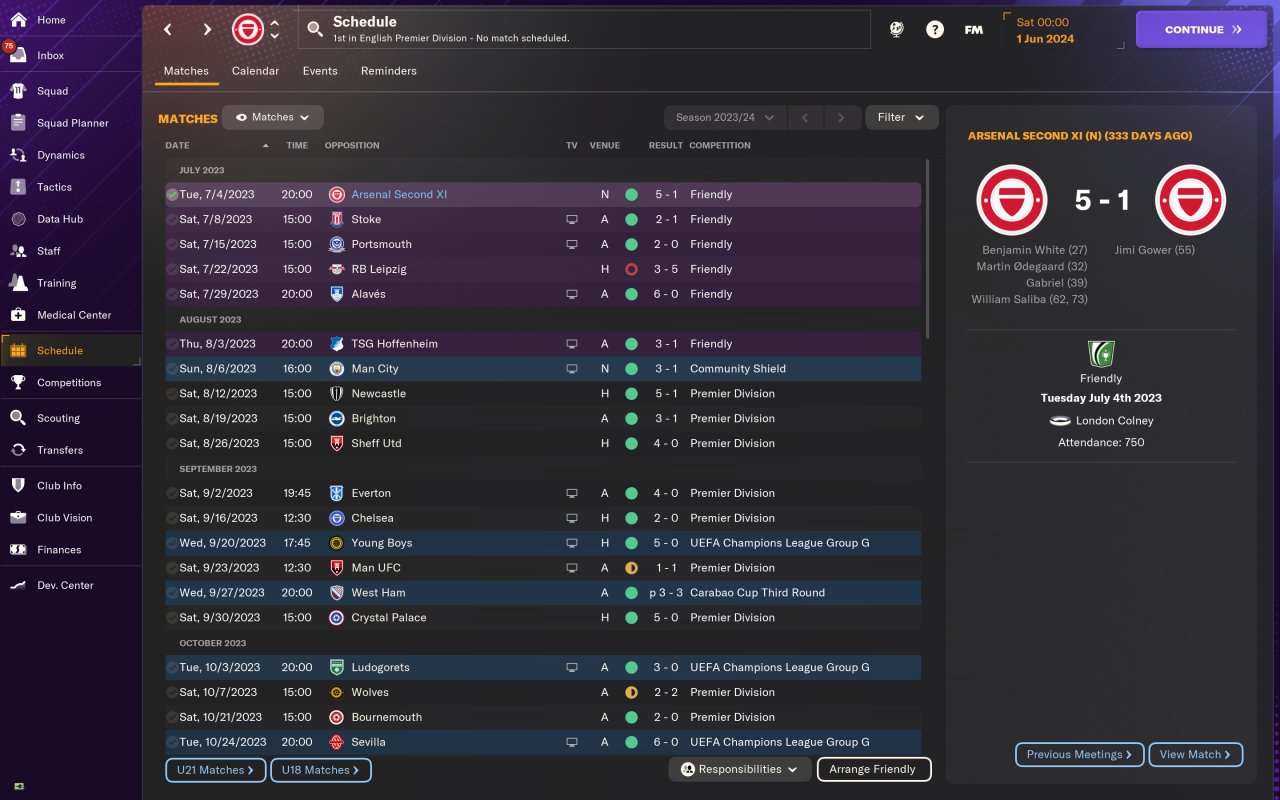This screenshot has width=1280, height=800.
Task: Go to the Squad screen
Action: 52,91
